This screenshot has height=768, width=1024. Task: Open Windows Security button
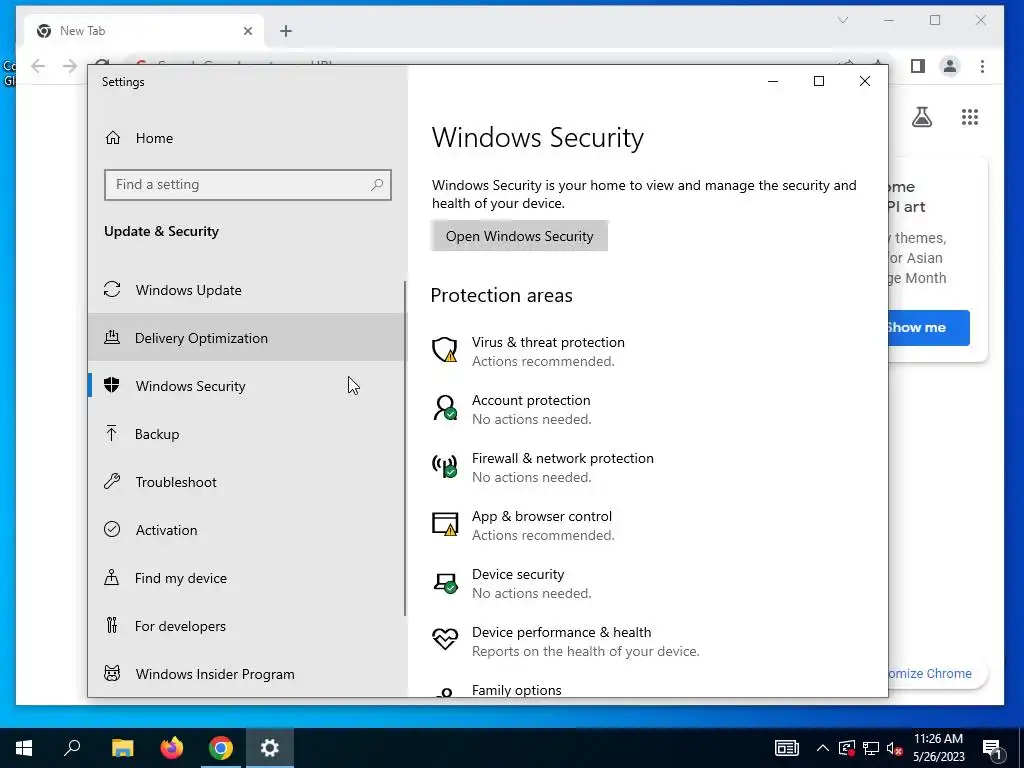[519, 236]
